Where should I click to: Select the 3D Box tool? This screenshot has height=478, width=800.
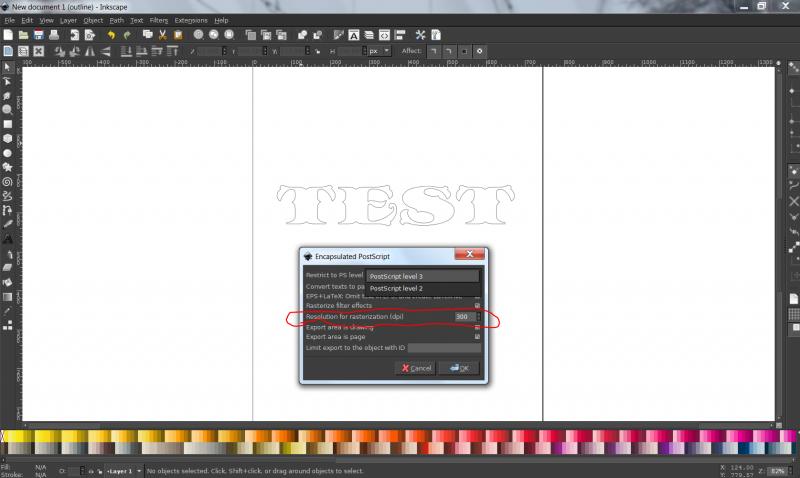[x=7, y=138]
